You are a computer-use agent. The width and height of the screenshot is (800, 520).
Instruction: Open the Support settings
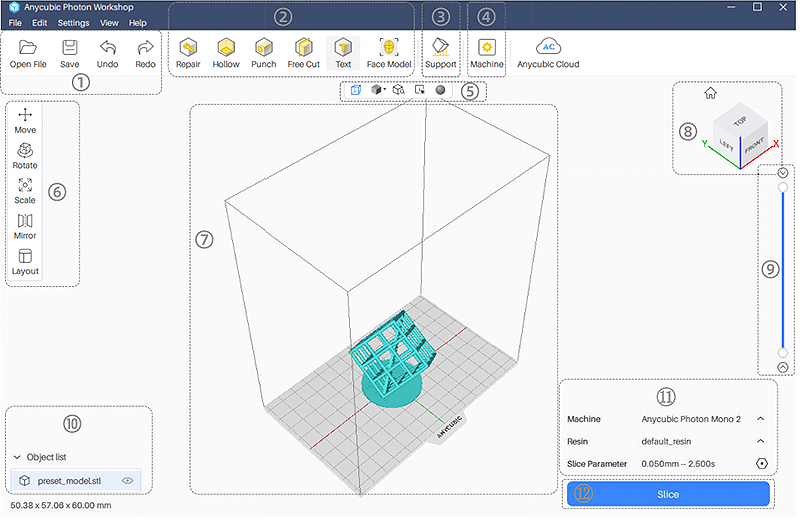coord(441,54)
